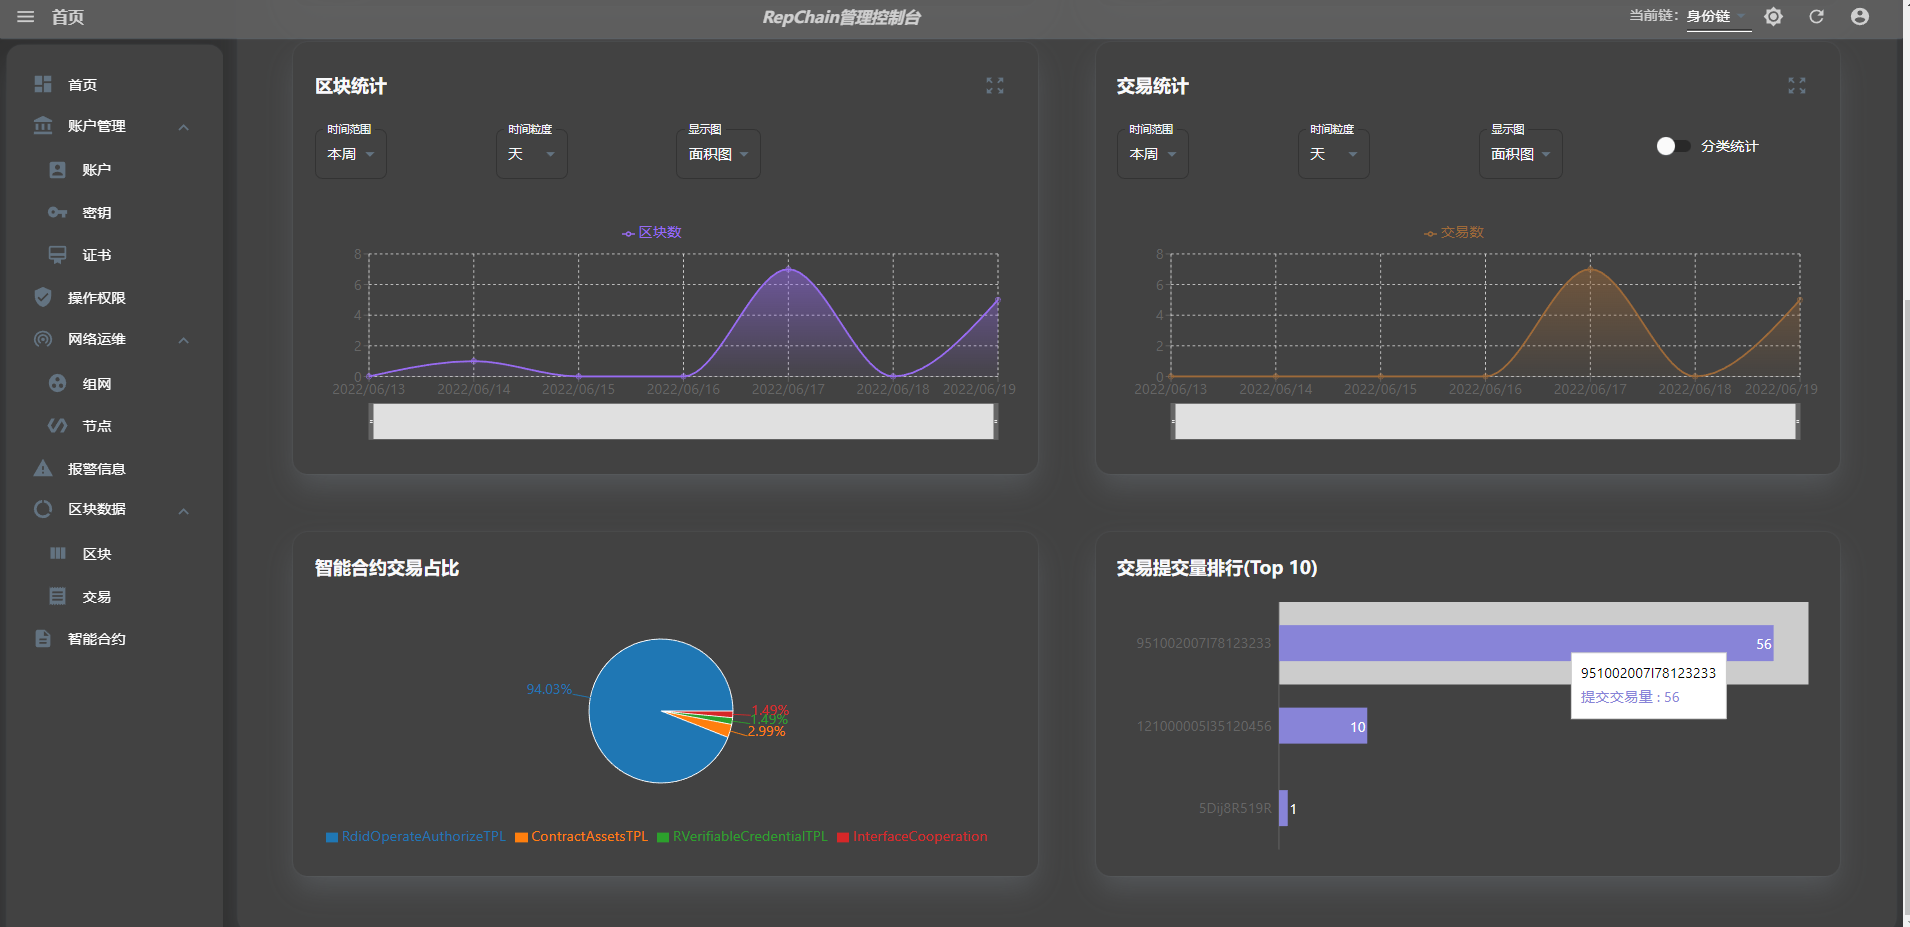Viewport: 1910px width, 927px height.
Task: Open the 当前链 身份链 chain selector
Action: pyautogui.click(x=1718, y=17)
